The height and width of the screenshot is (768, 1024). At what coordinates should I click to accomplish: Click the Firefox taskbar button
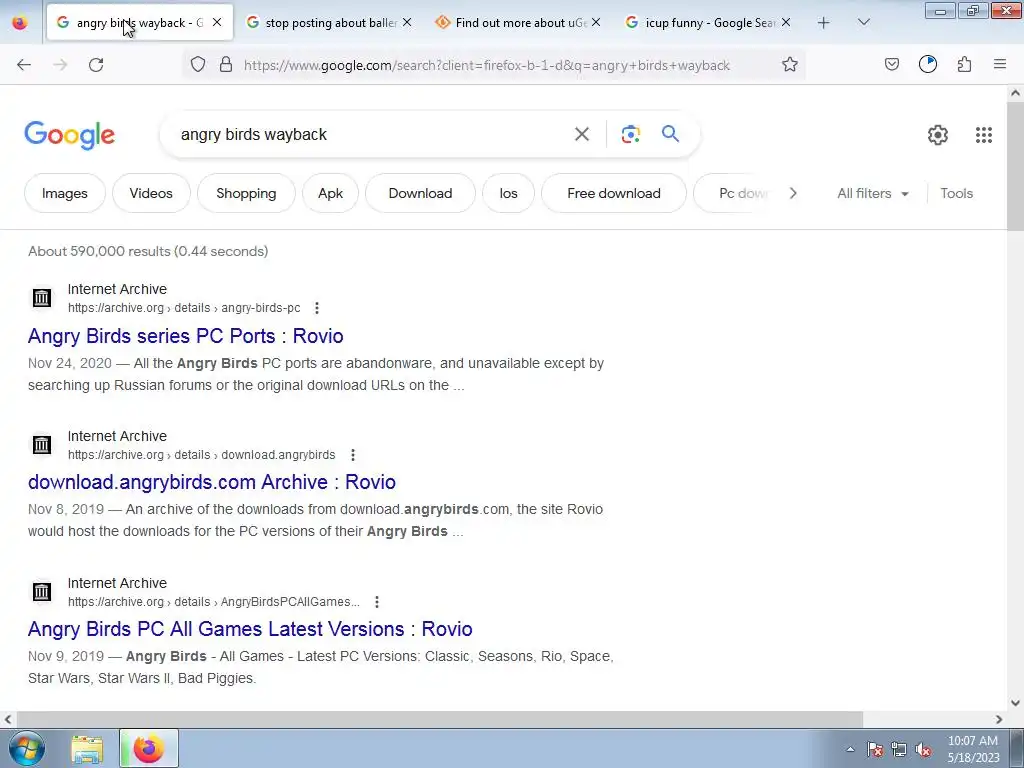pos(149,748)
